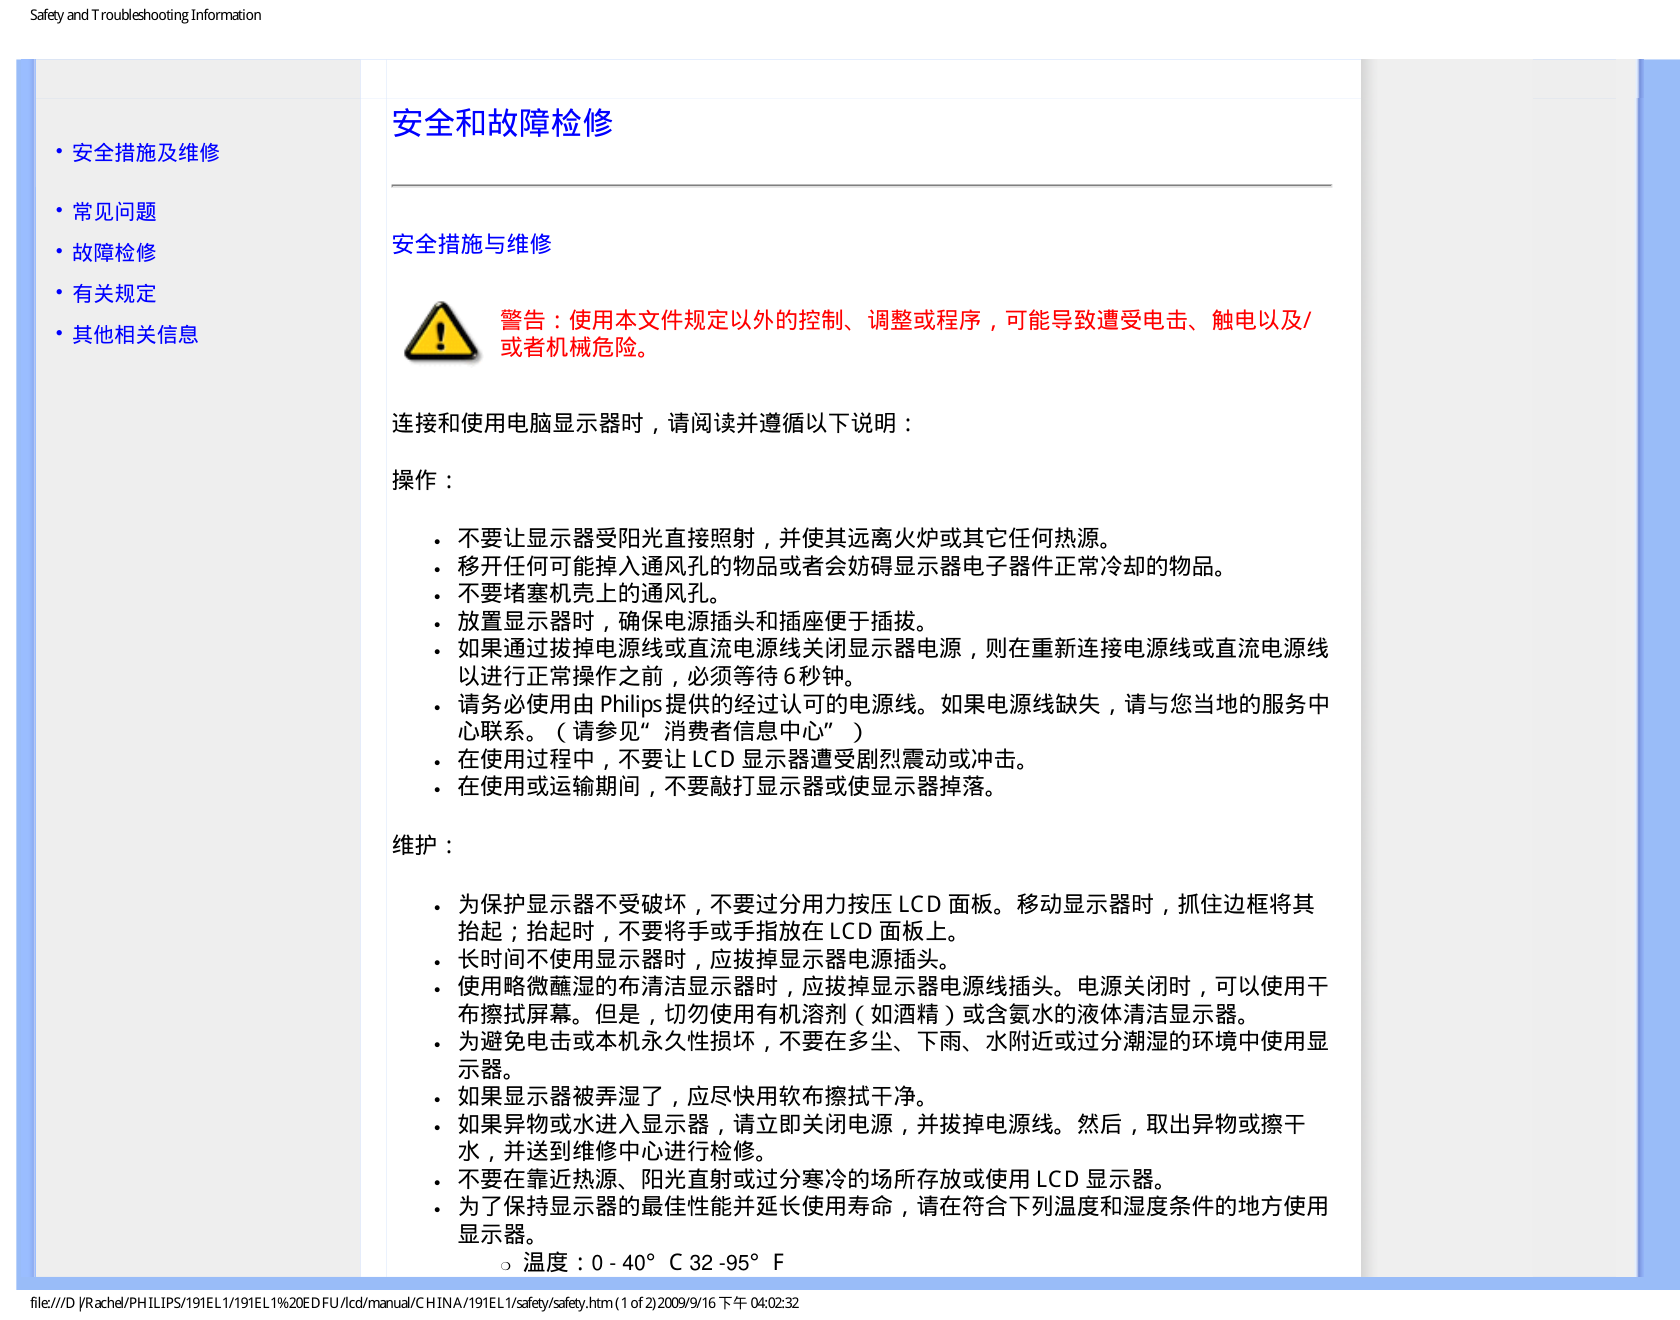
Task: Click the bullet about 为避免电击或本机永久性损坏
Action: point(893,1056)
